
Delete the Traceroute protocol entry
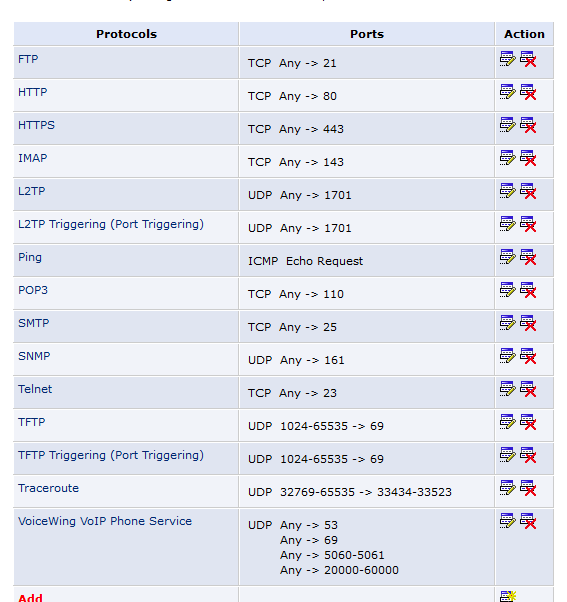528,488
